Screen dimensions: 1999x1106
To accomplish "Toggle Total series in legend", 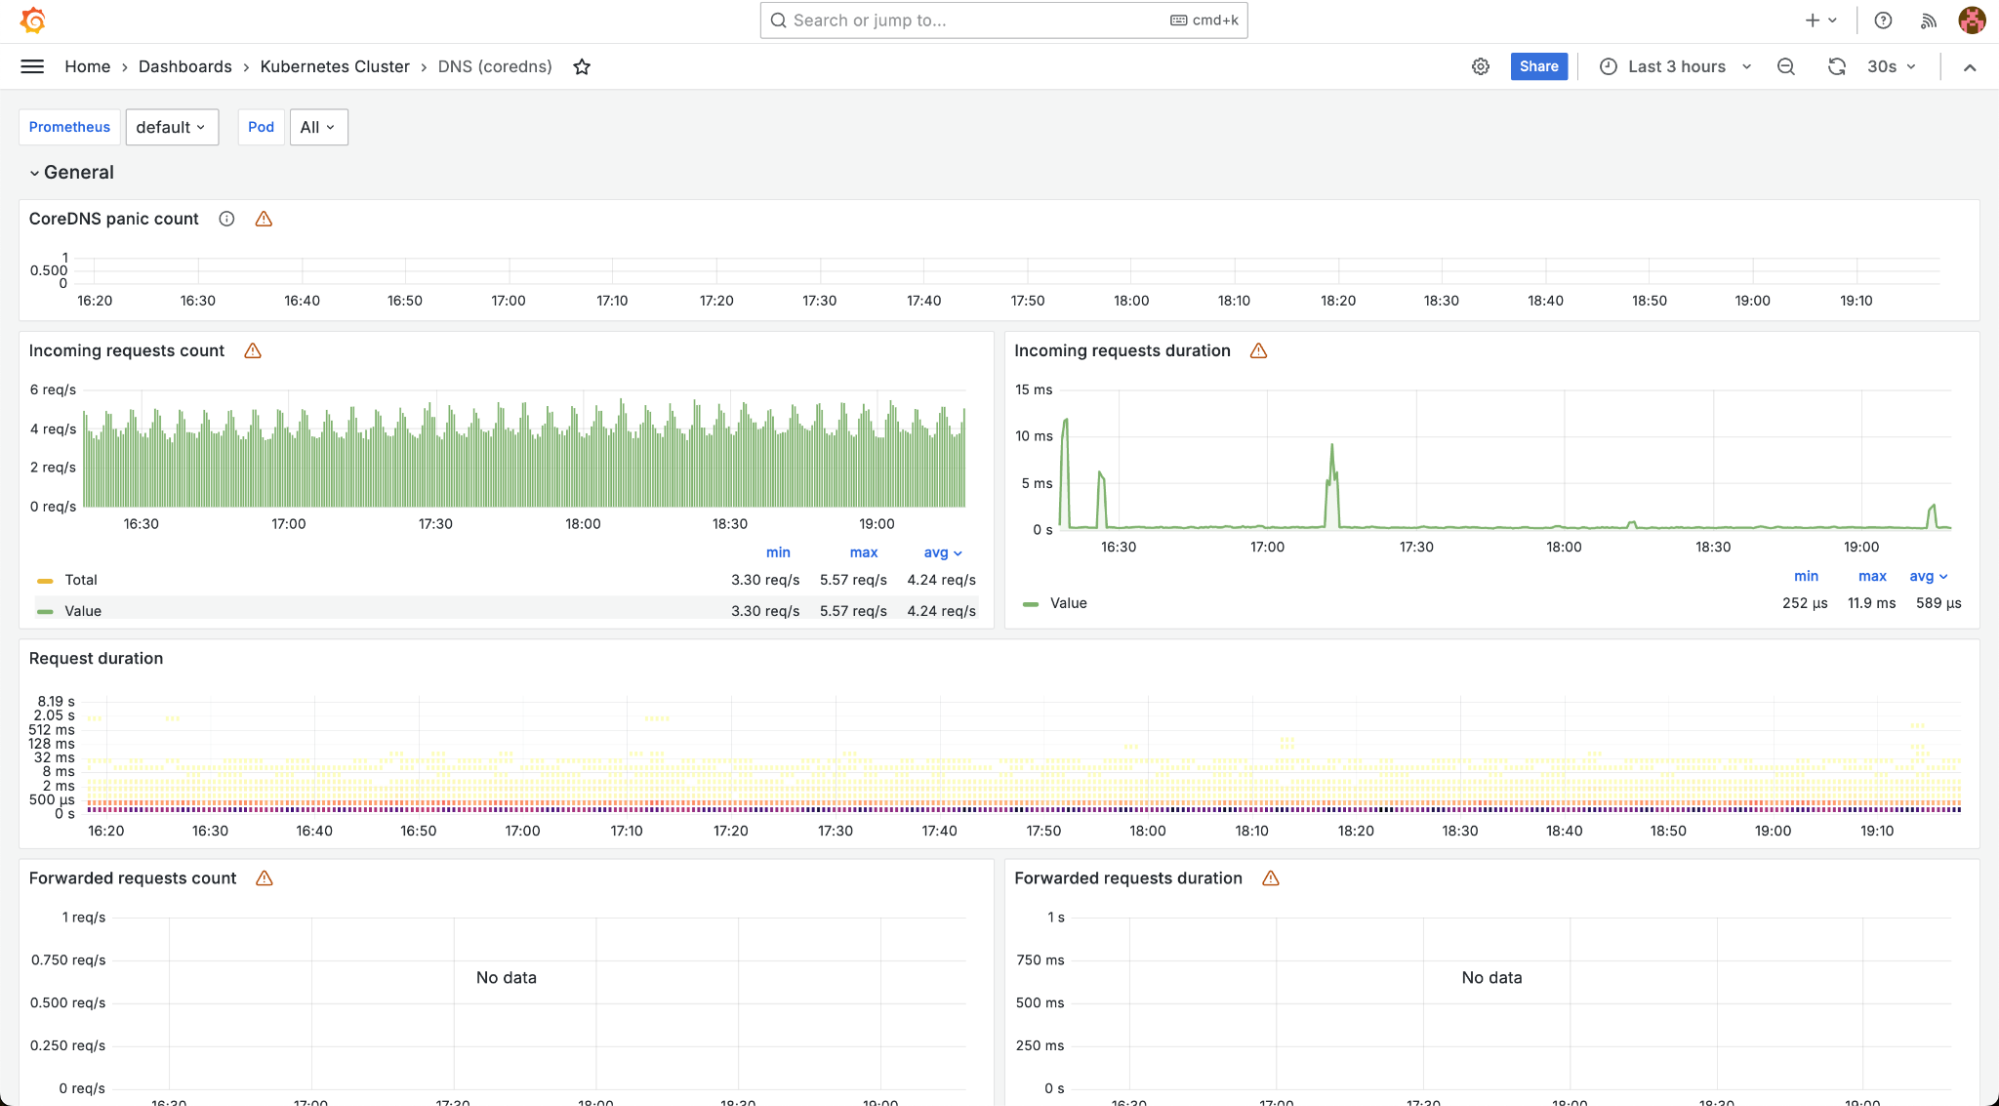I will tap(80, 580).
